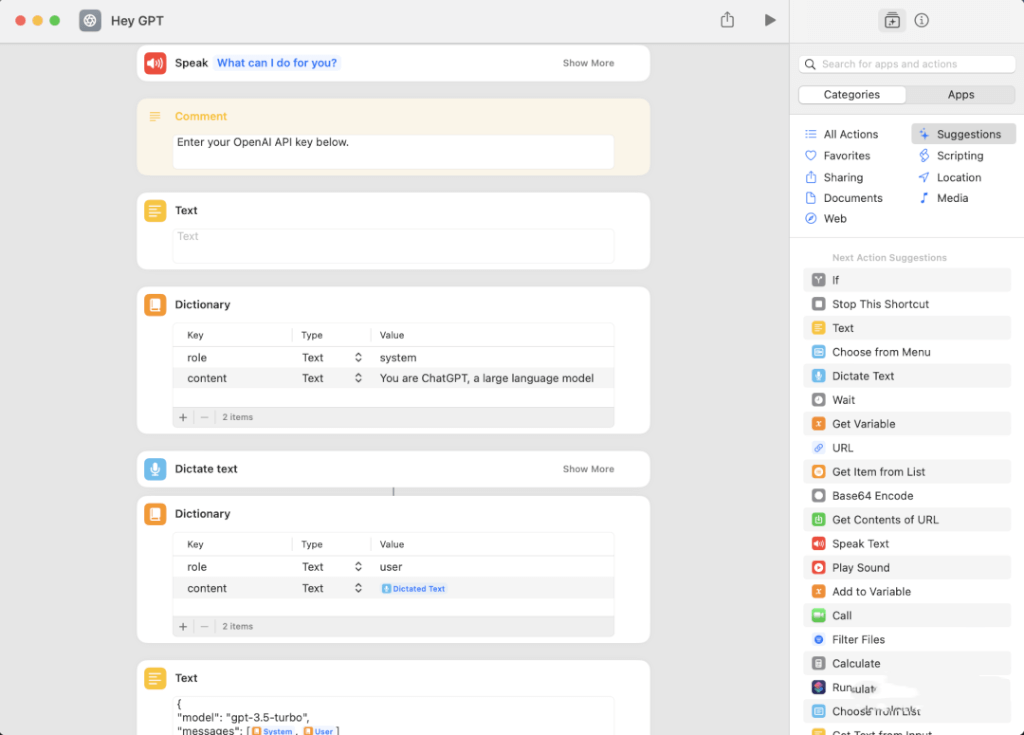Viewport: 1024px width, 735px height.
Task: Click the Dictionary icon above the system role table
Action: click(x=155, y=304)
